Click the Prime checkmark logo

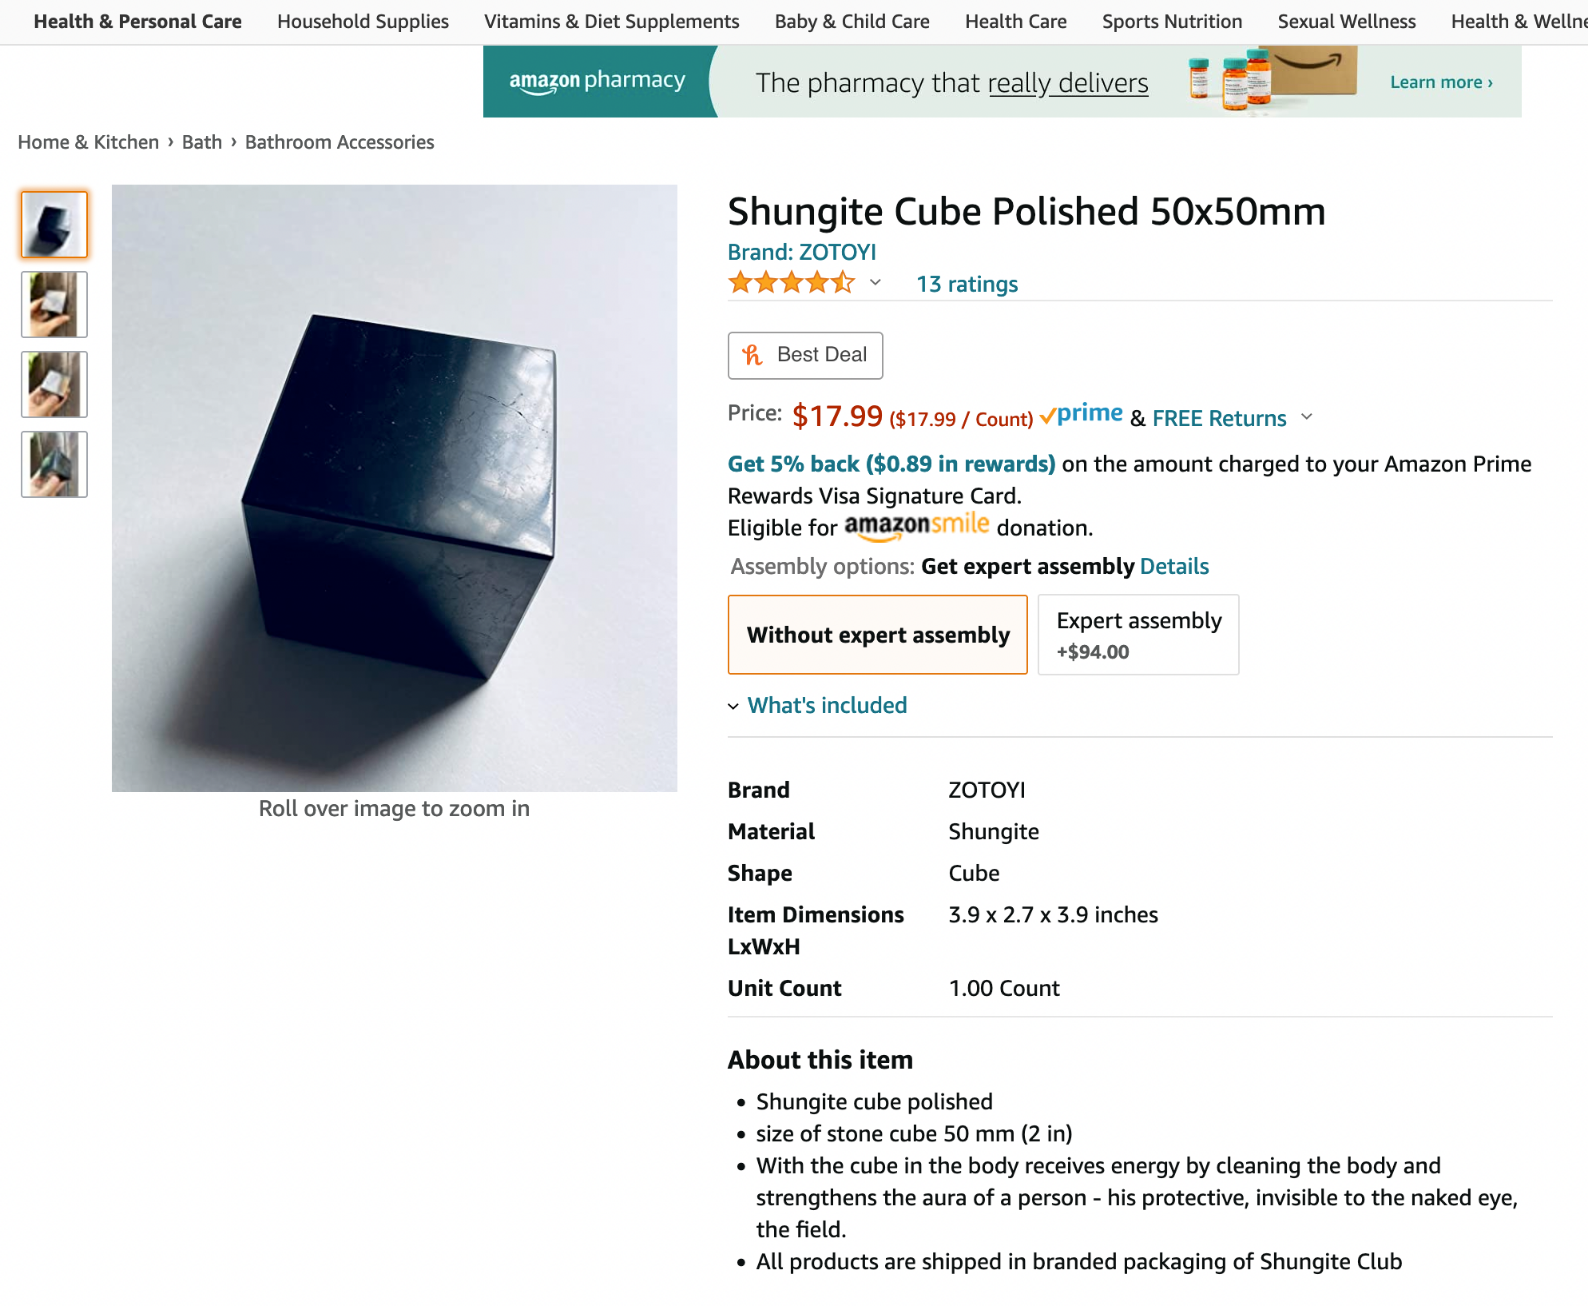point(1081,415)
